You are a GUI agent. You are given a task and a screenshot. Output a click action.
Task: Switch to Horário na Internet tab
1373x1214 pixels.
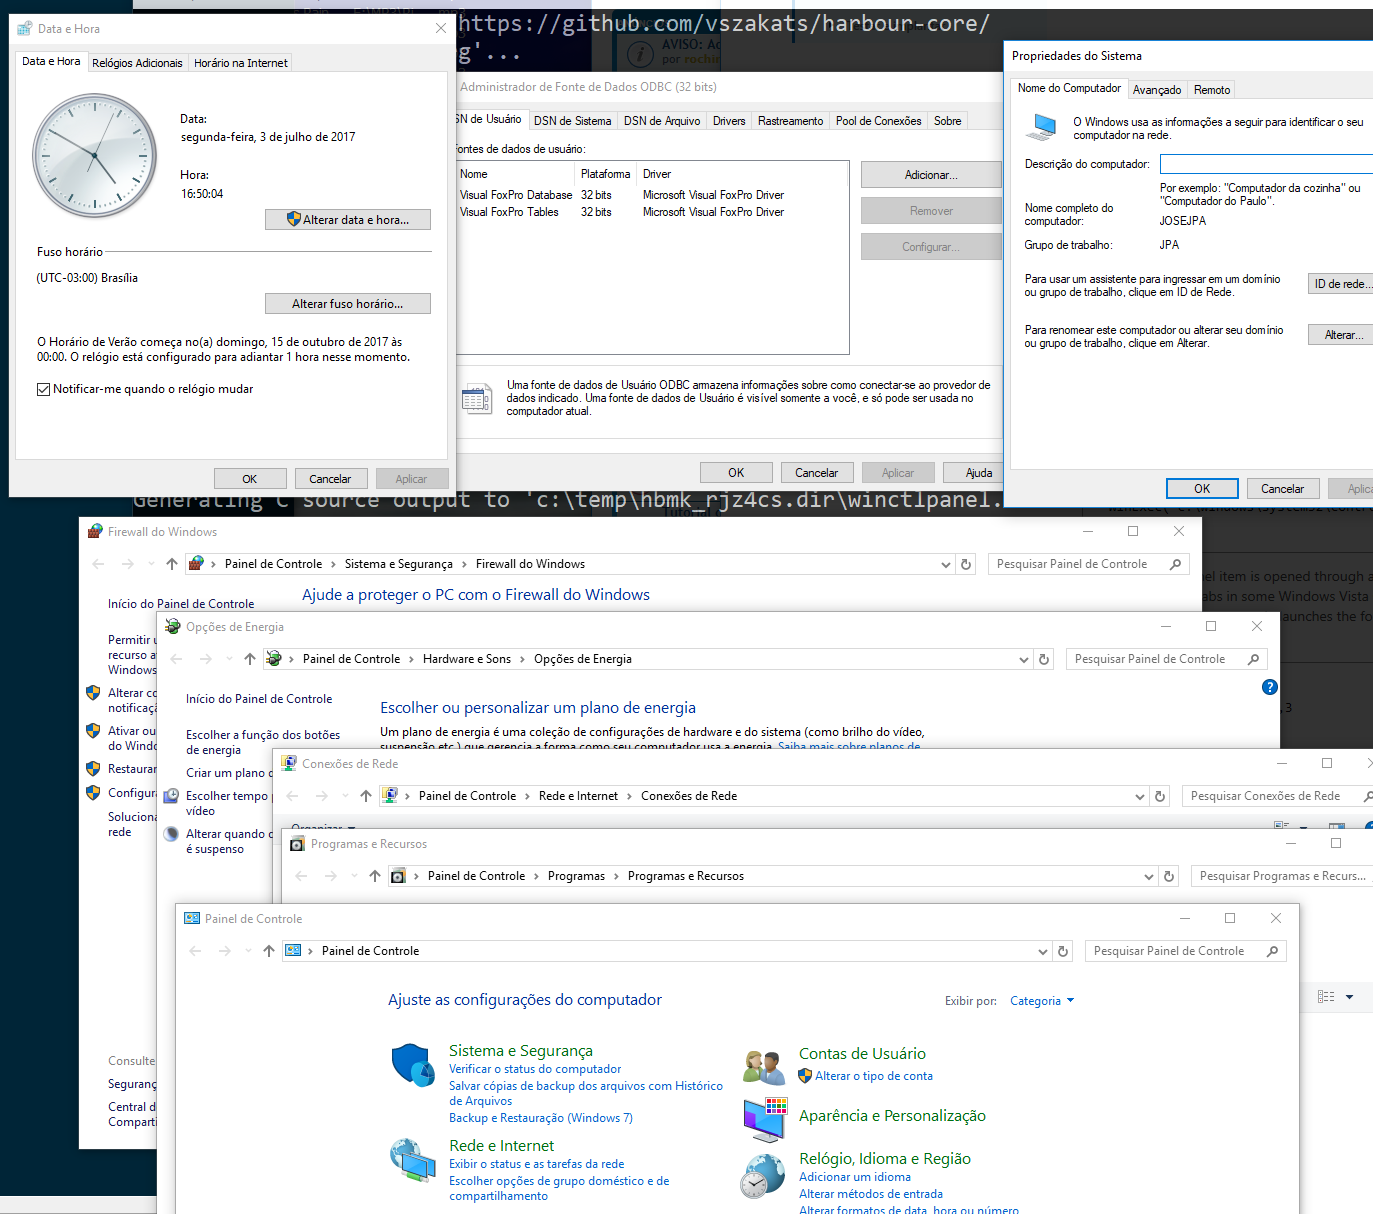(x=240, y=63)
